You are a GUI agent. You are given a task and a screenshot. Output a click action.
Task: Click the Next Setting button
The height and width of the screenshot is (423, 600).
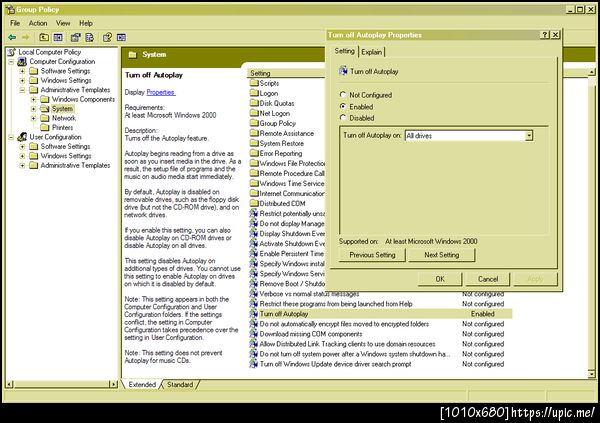tap(442, 255)
